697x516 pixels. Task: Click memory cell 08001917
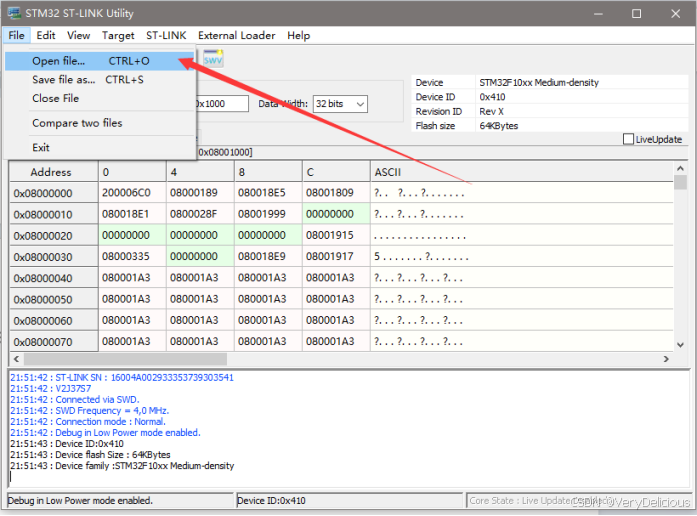[336, 256]
